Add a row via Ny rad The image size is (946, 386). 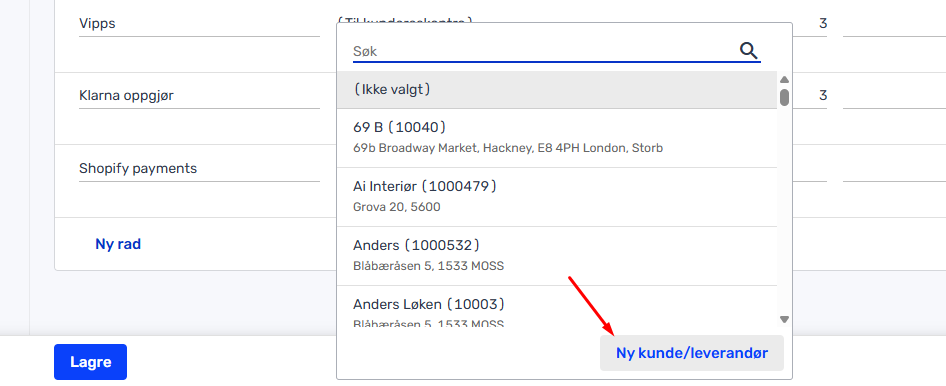[x=118, y=244]
